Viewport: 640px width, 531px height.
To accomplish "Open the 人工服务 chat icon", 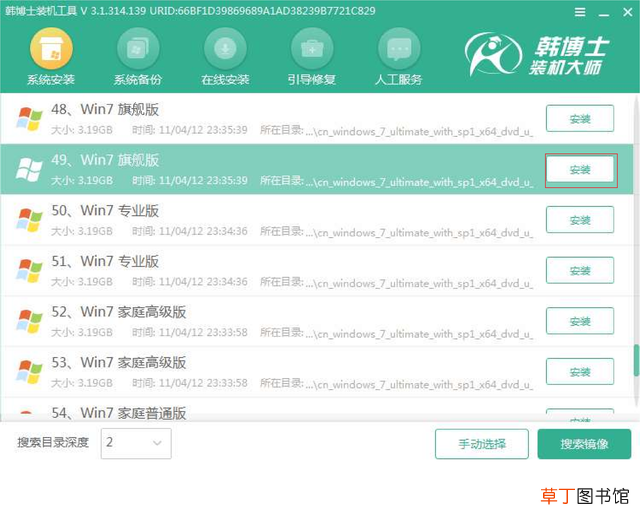I will pos(399,49).
